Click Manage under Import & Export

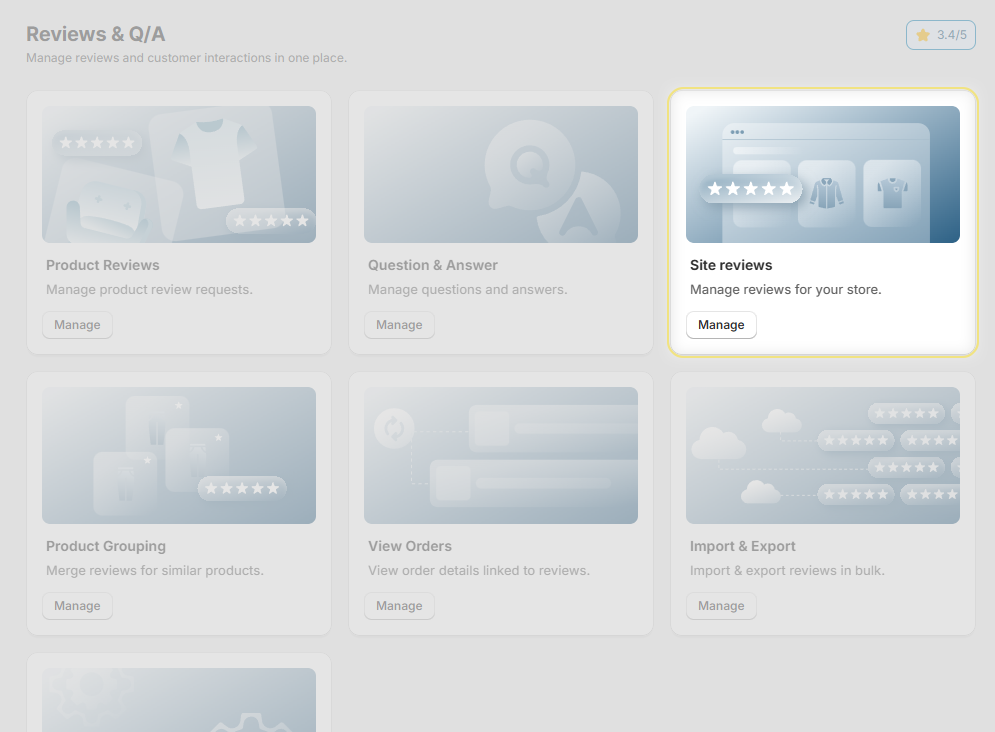coord(721,606)
